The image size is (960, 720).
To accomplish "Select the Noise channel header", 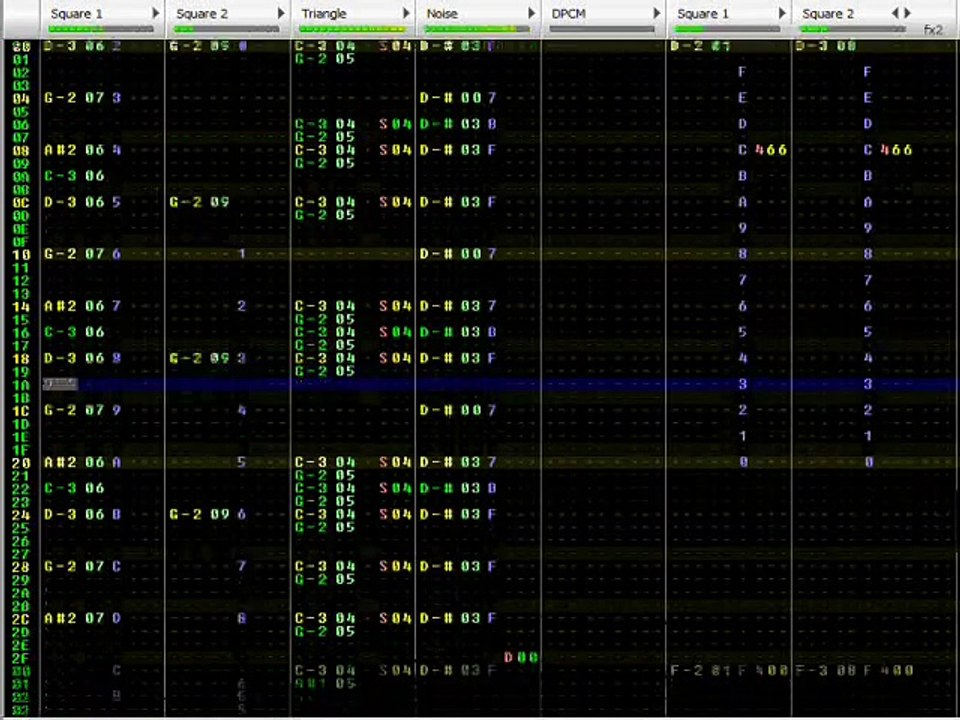I will tap(441, 13).
